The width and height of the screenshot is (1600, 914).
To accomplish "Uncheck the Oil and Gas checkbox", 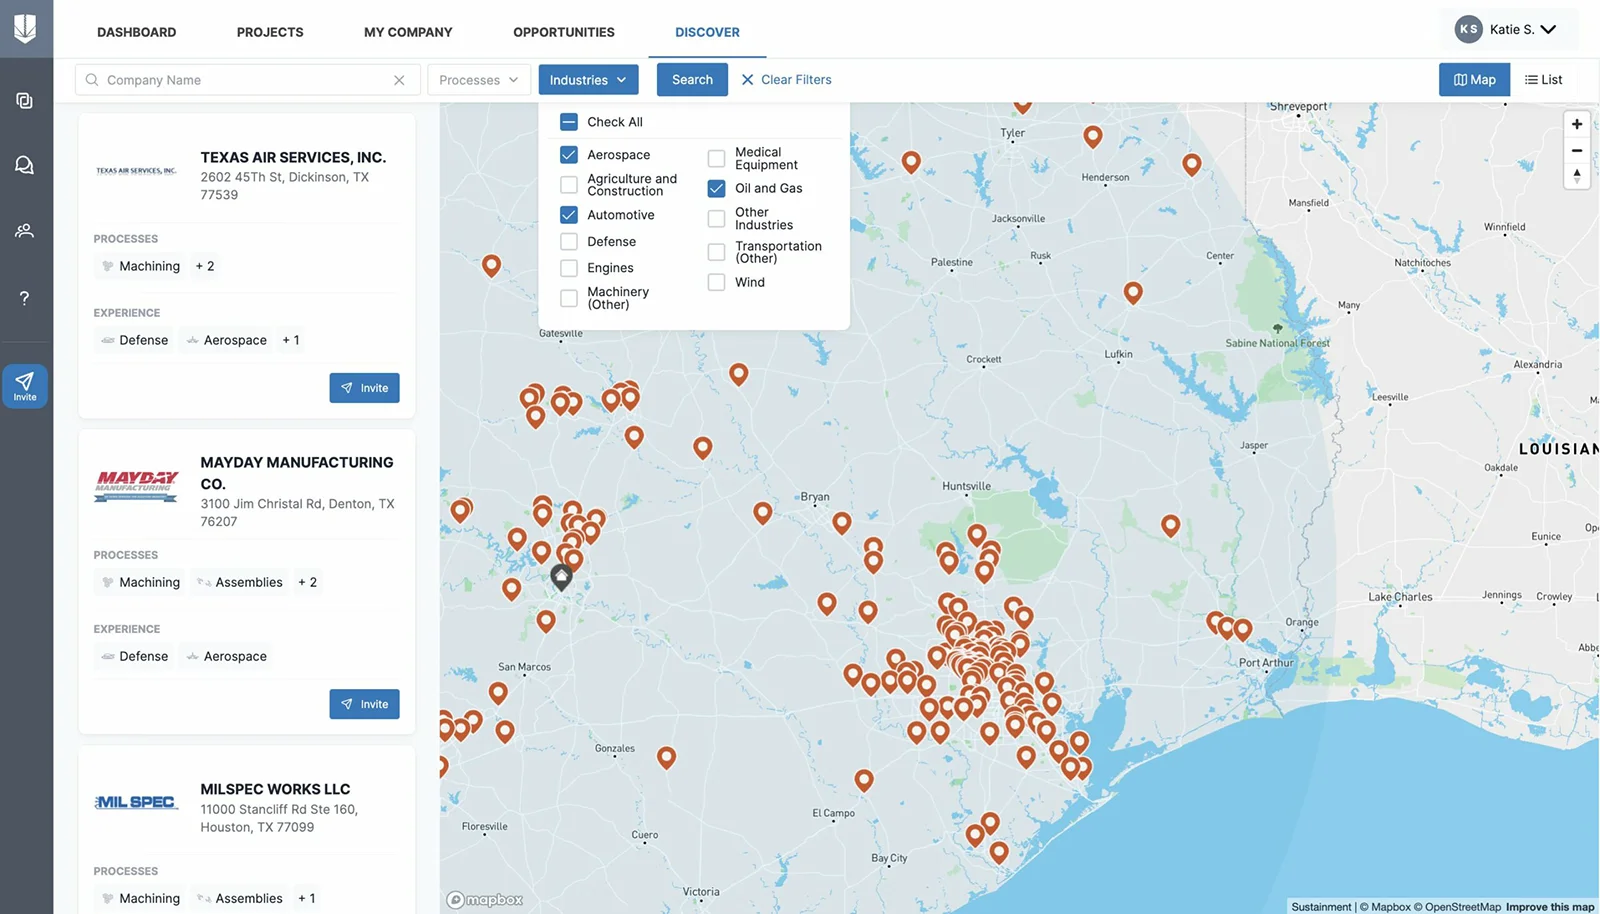I will (x=716, y=188).
